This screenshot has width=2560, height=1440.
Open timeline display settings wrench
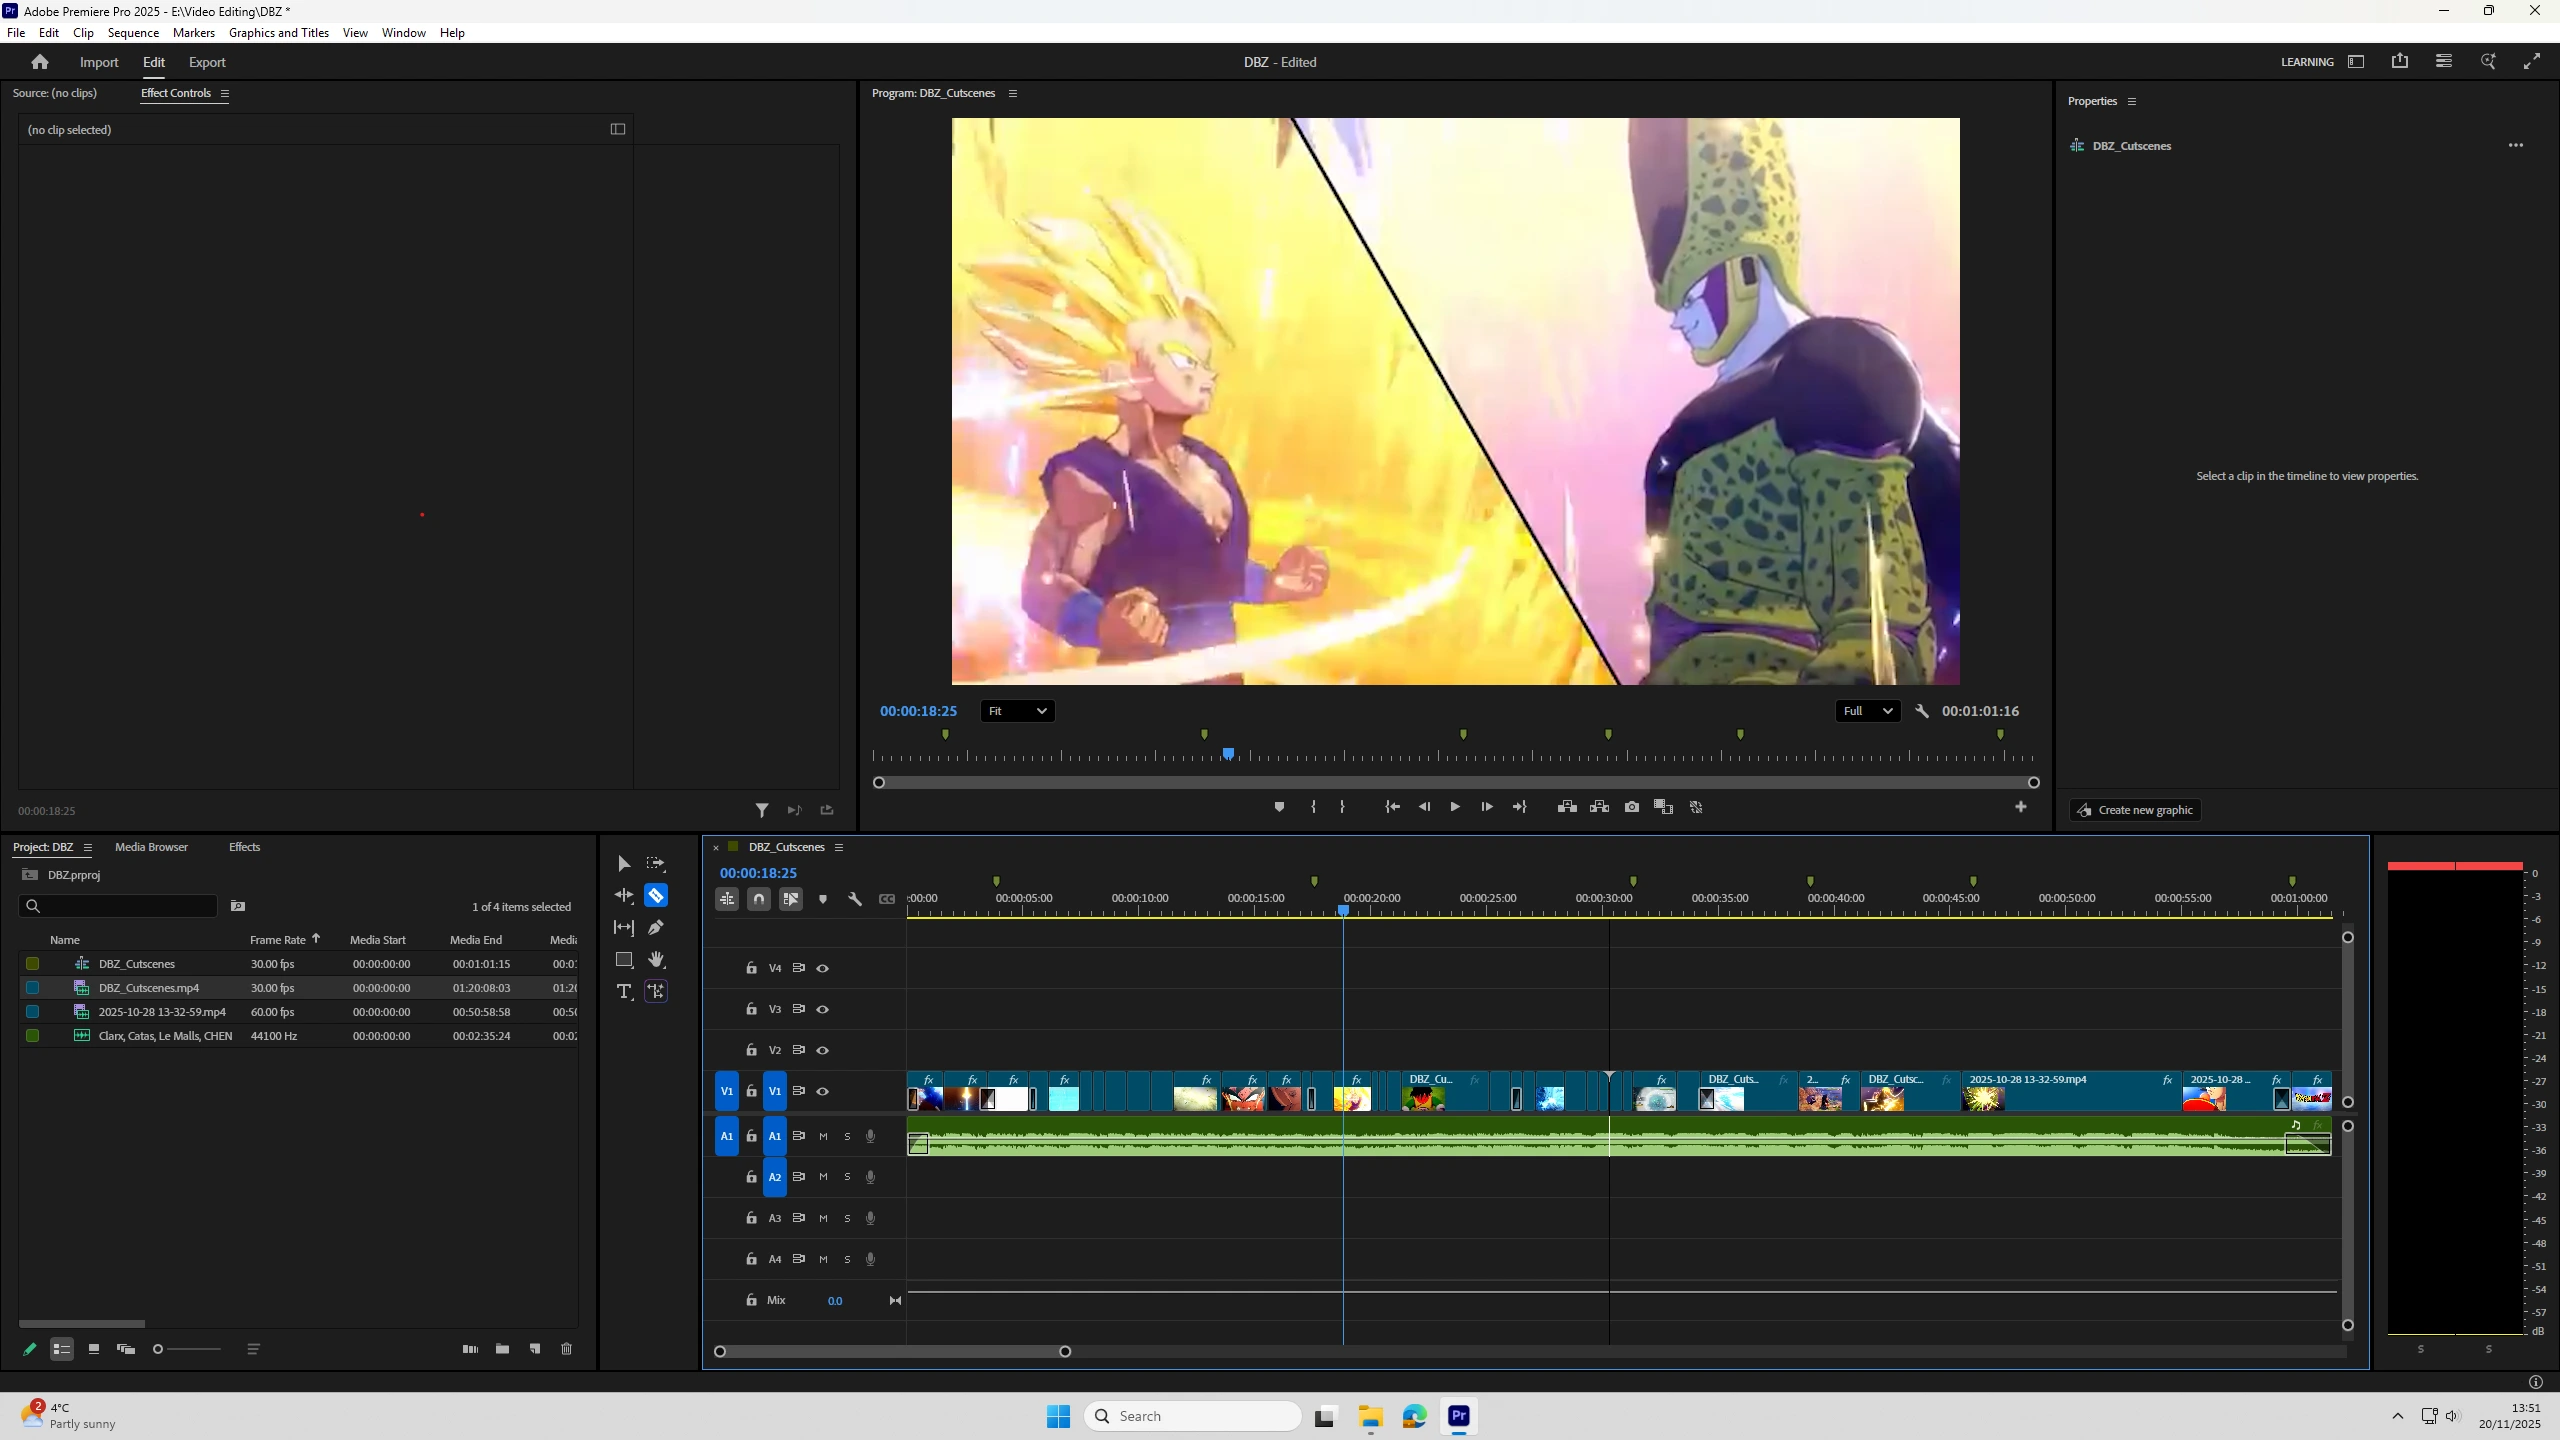(855, 899)
